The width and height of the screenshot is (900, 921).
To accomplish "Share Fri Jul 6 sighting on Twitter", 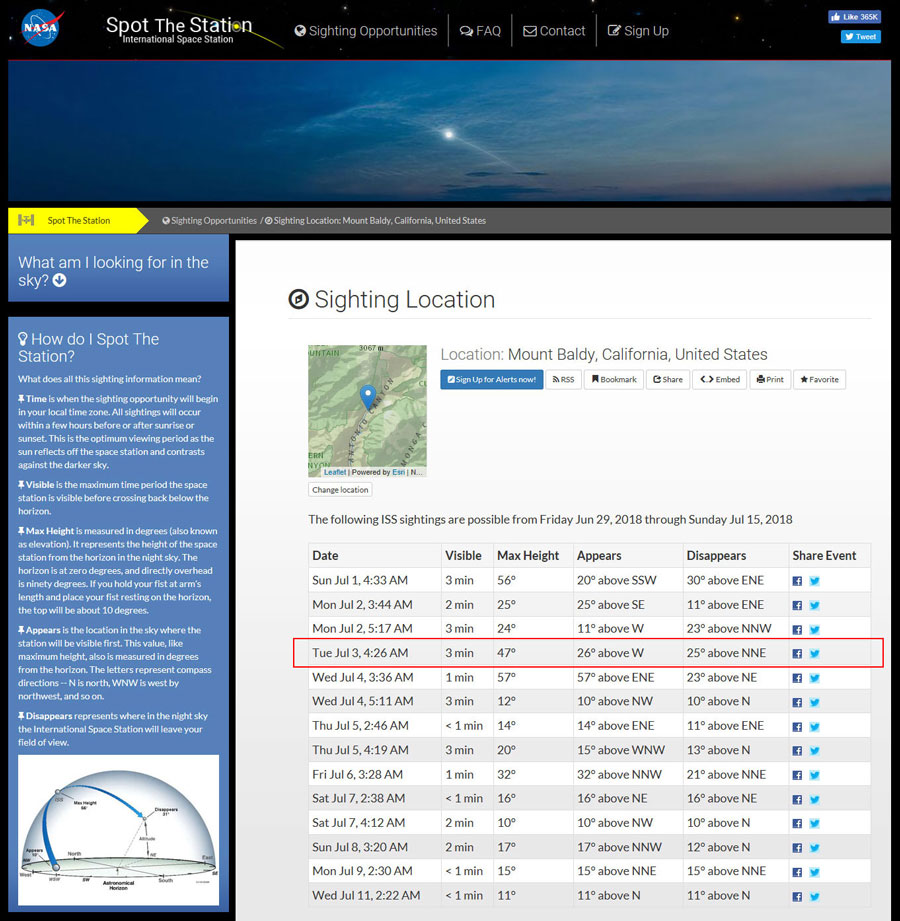I will 815,775.
